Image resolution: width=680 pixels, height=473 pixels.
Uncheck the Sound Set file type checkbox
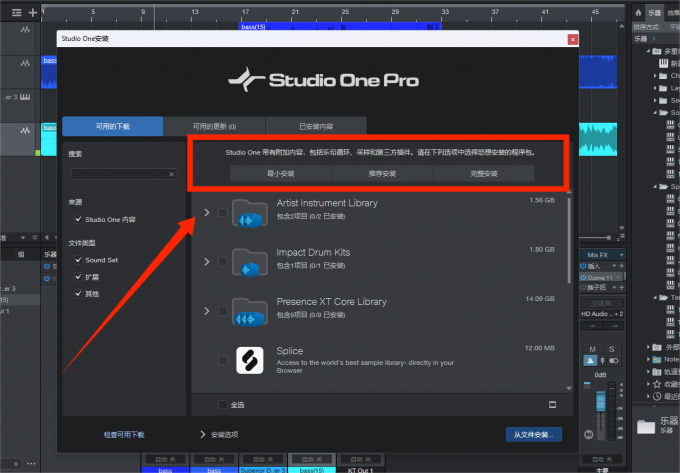coord(78,260)
